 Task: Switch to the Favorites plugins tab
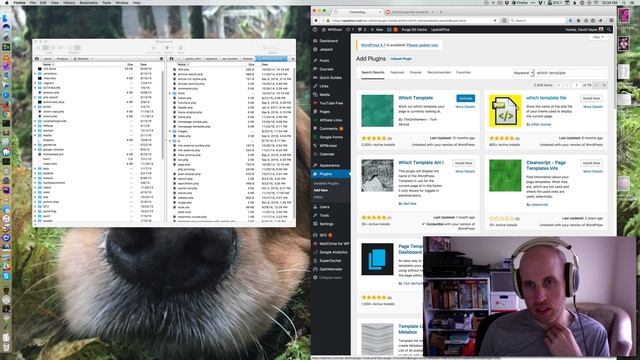click(463, 73)
